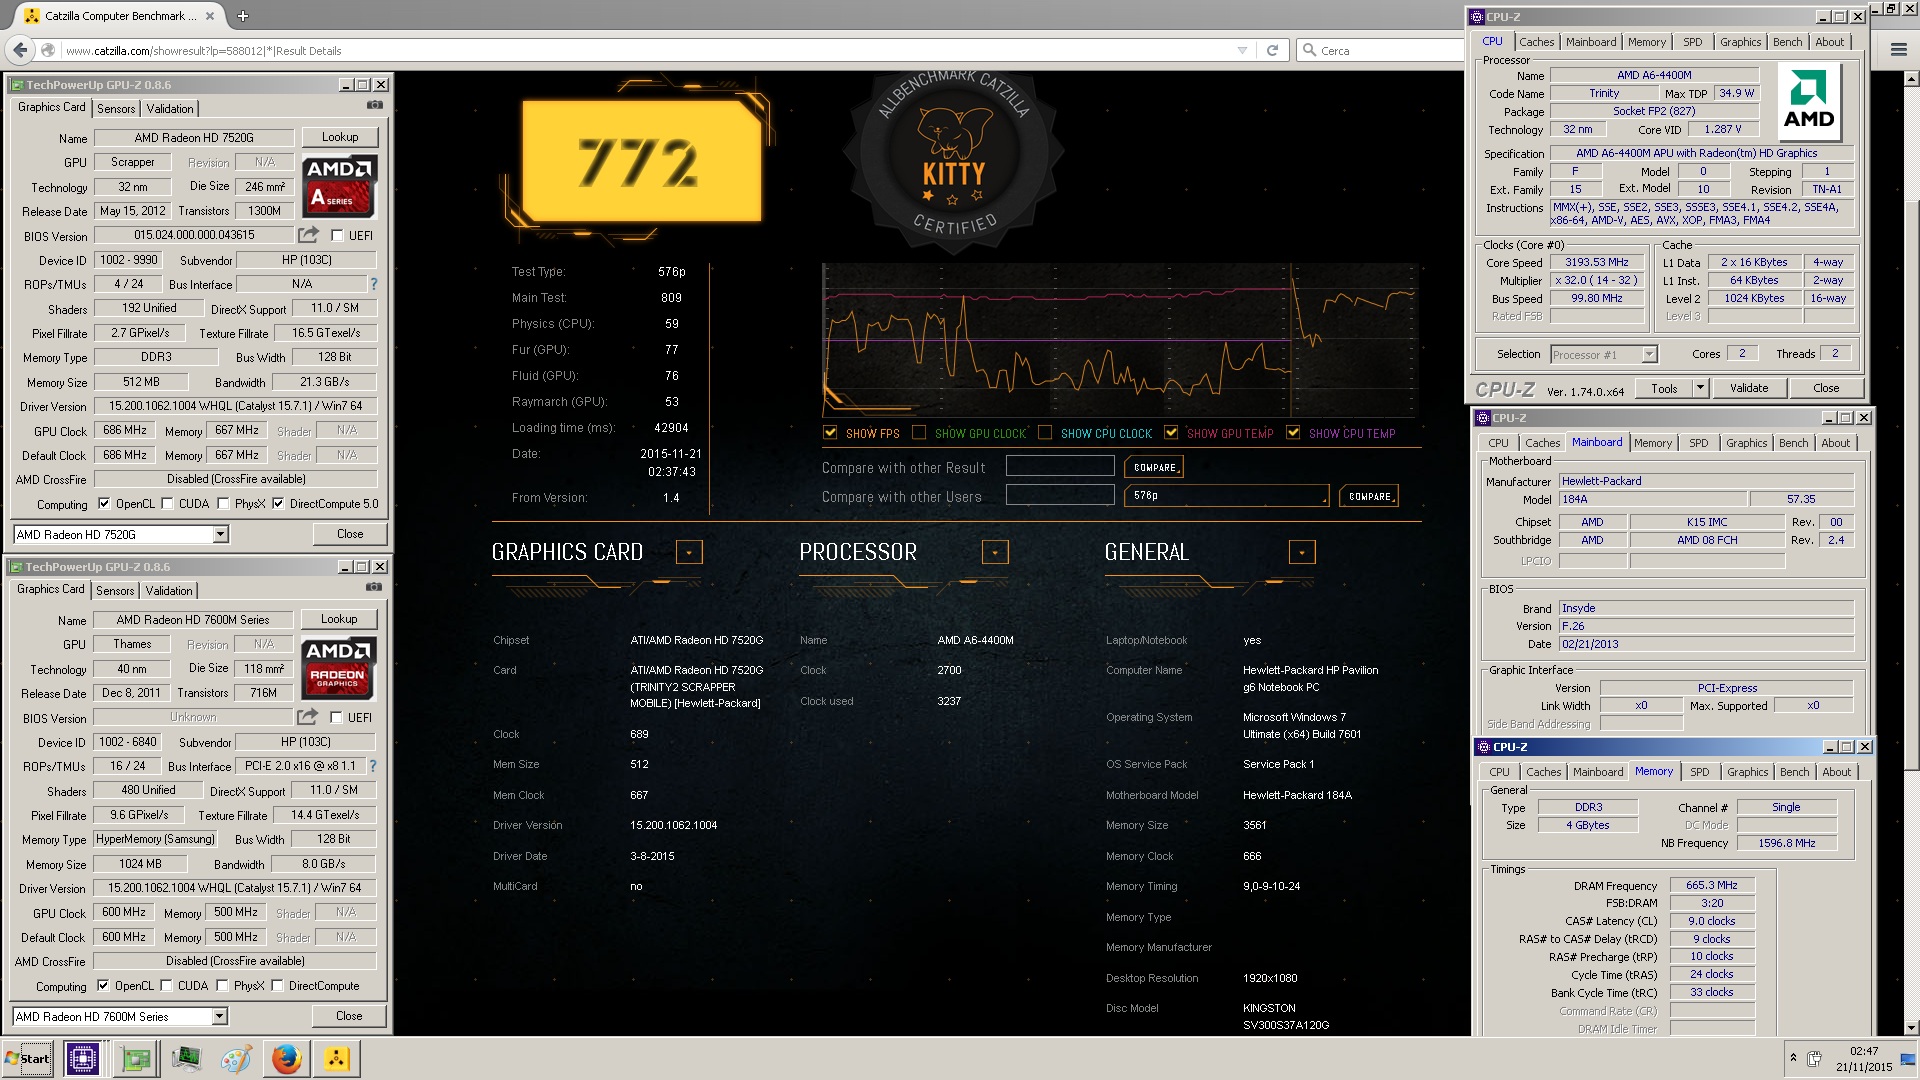Click the search magnifier icon in browser
Screen dimensions: 1920x1080
[x=1309, y=50]
